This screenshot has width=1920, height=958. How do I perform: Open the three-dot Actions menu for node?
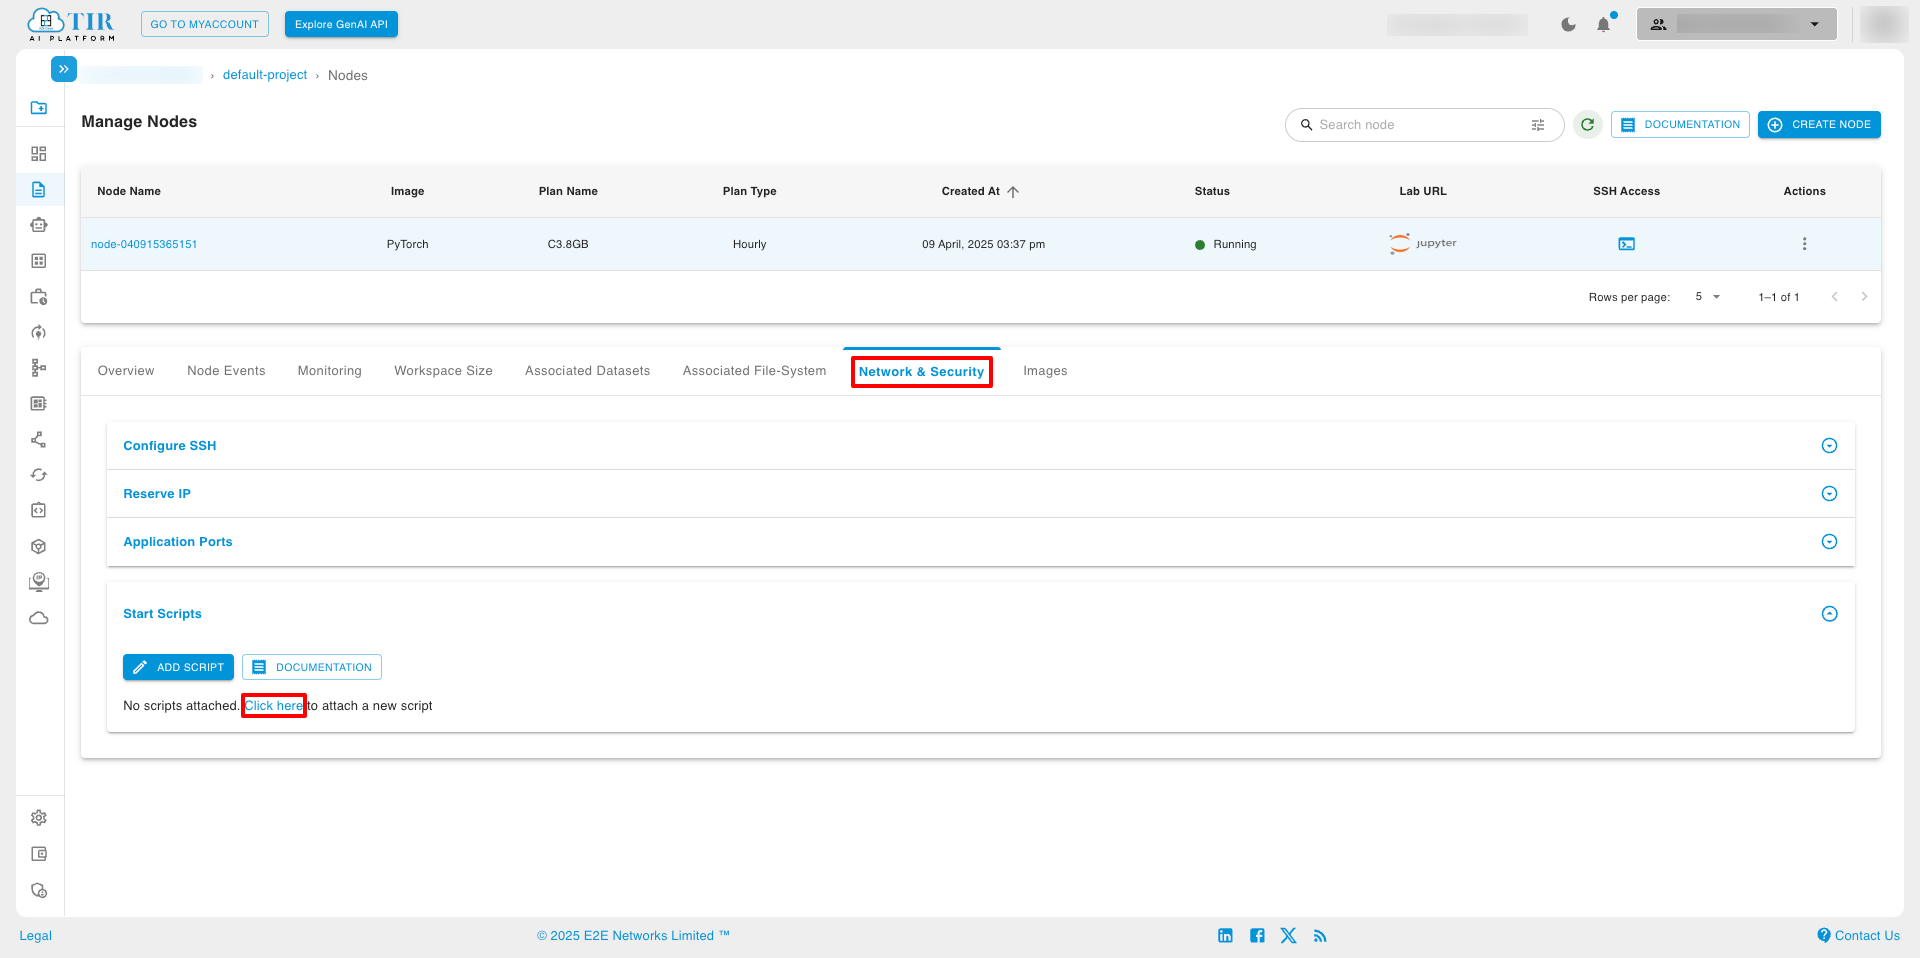coord(1804,244)
